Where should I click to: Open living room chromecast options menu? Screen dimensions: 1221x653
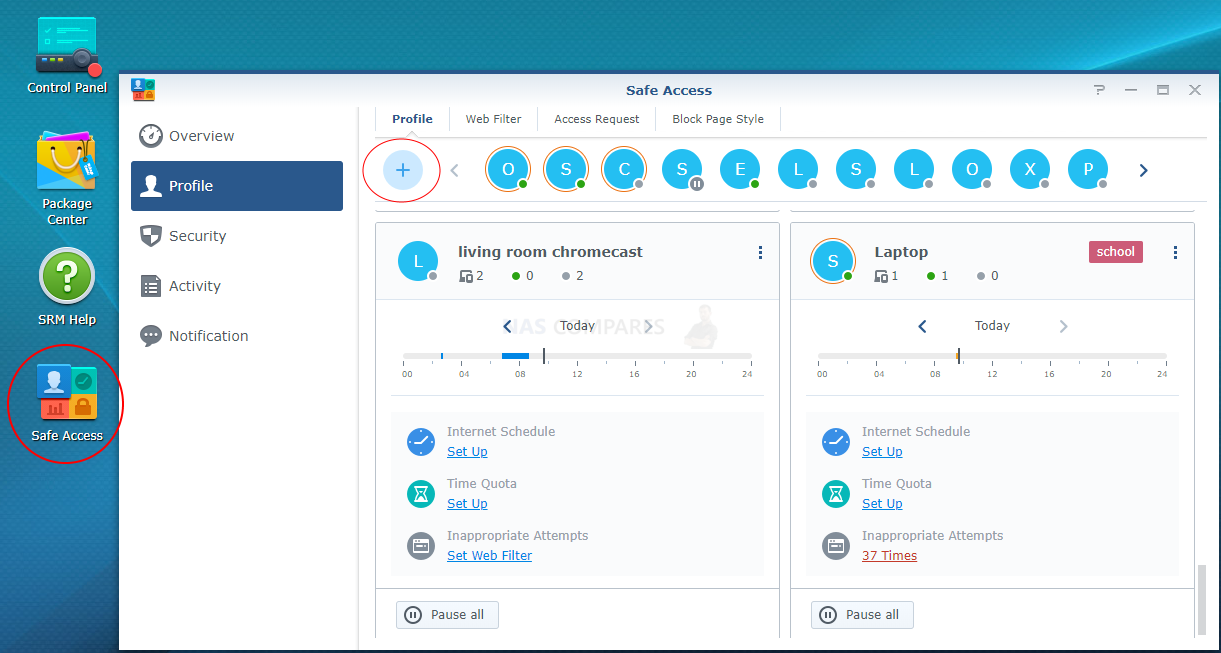[760, 253]
